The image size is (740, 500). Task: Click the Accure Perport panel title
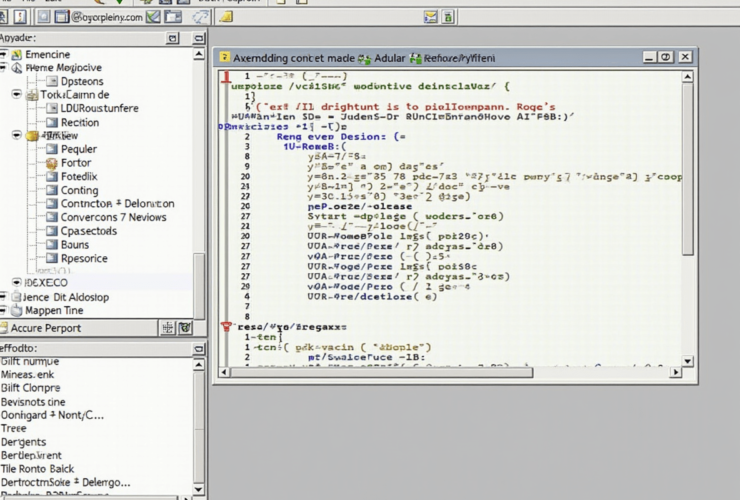[46, 328]
